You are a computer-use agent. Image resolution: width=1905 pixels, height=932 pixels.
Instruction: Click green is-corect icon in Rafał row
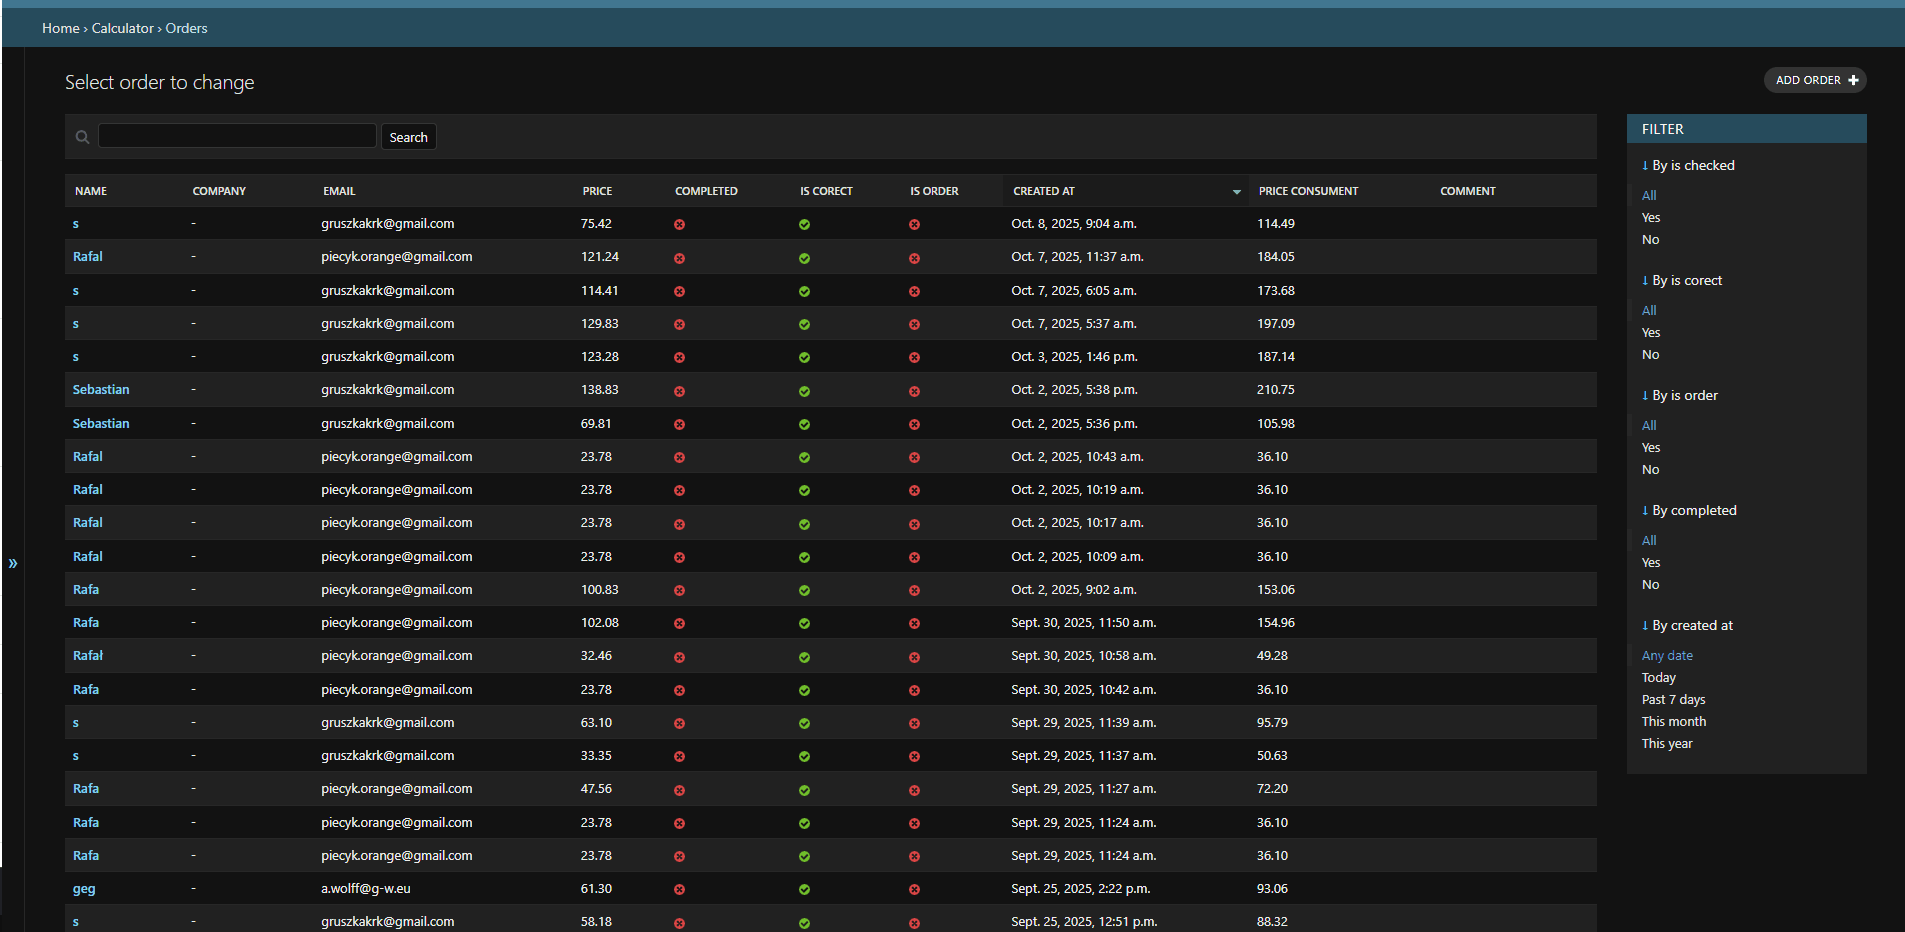(804, 657)
